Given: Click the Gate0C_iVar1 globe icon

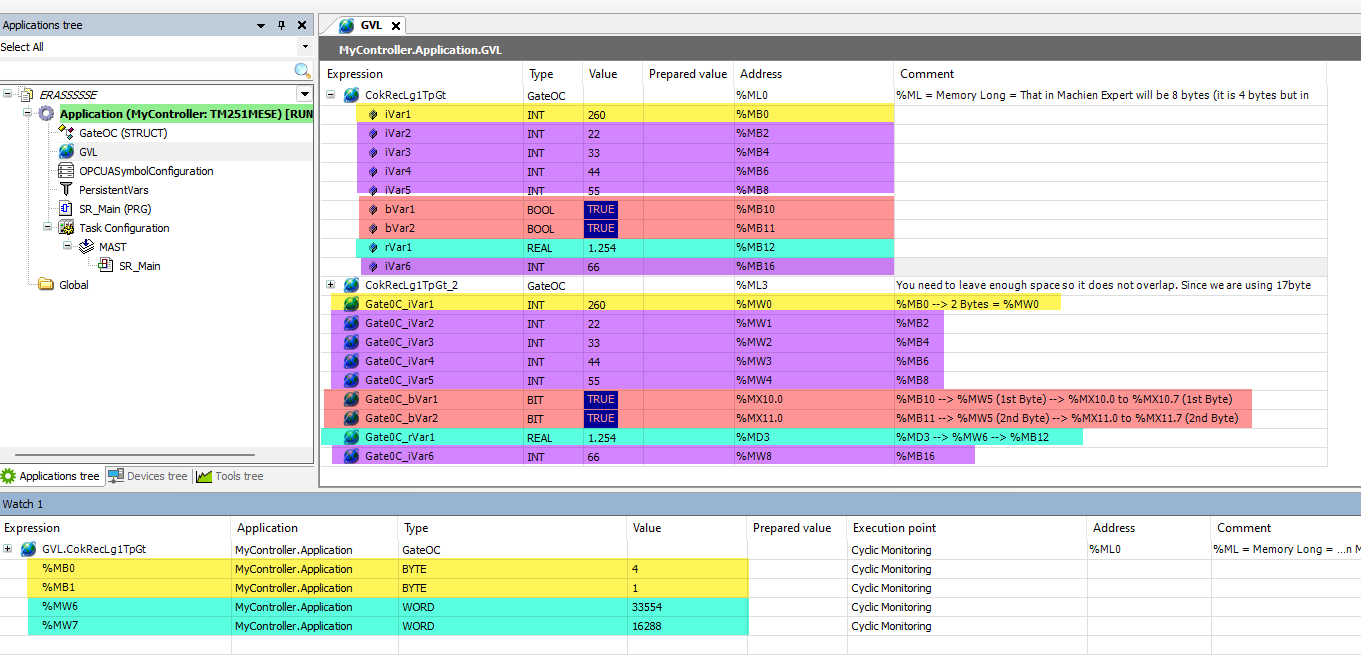Looking at the screenshot, I should pyautogui.click(x=351, y=304).
